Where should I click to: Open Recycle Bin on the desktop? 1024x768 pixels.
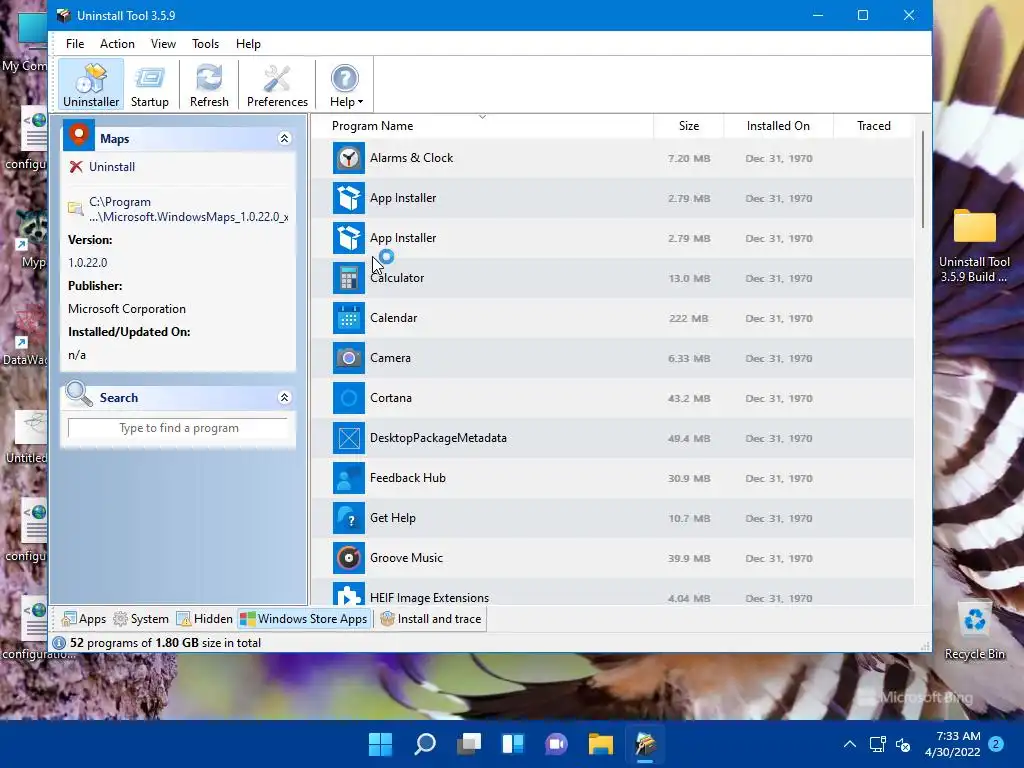974,630
